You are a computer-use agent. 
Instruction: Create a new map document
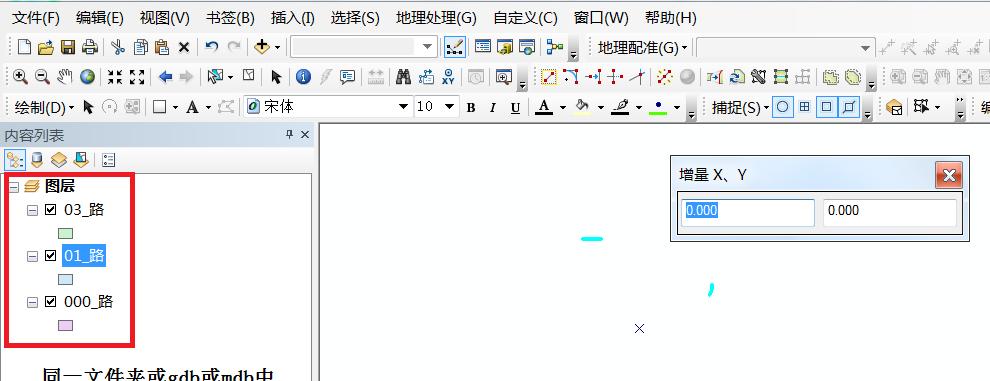[x=23, y=47]
